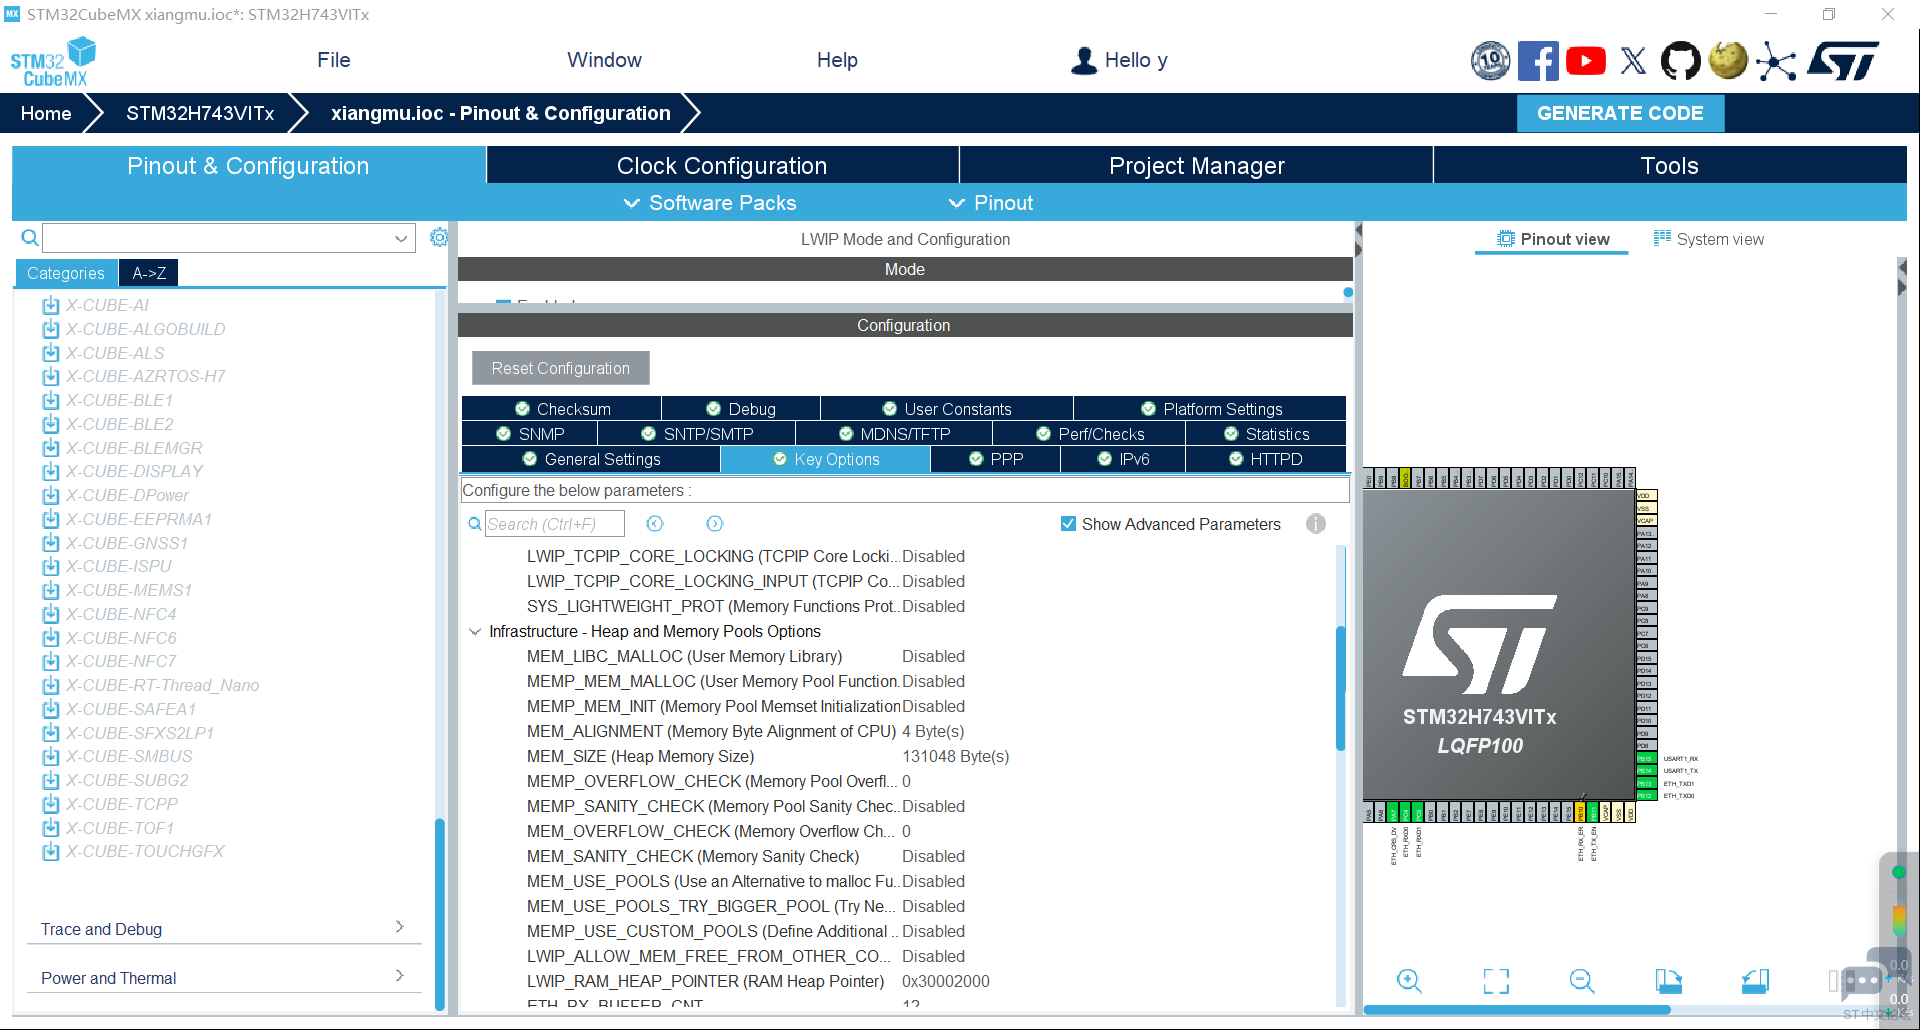Open the Platform Settings tab
This screenshot has height=1030, width=1920.
coord(1210,409)
